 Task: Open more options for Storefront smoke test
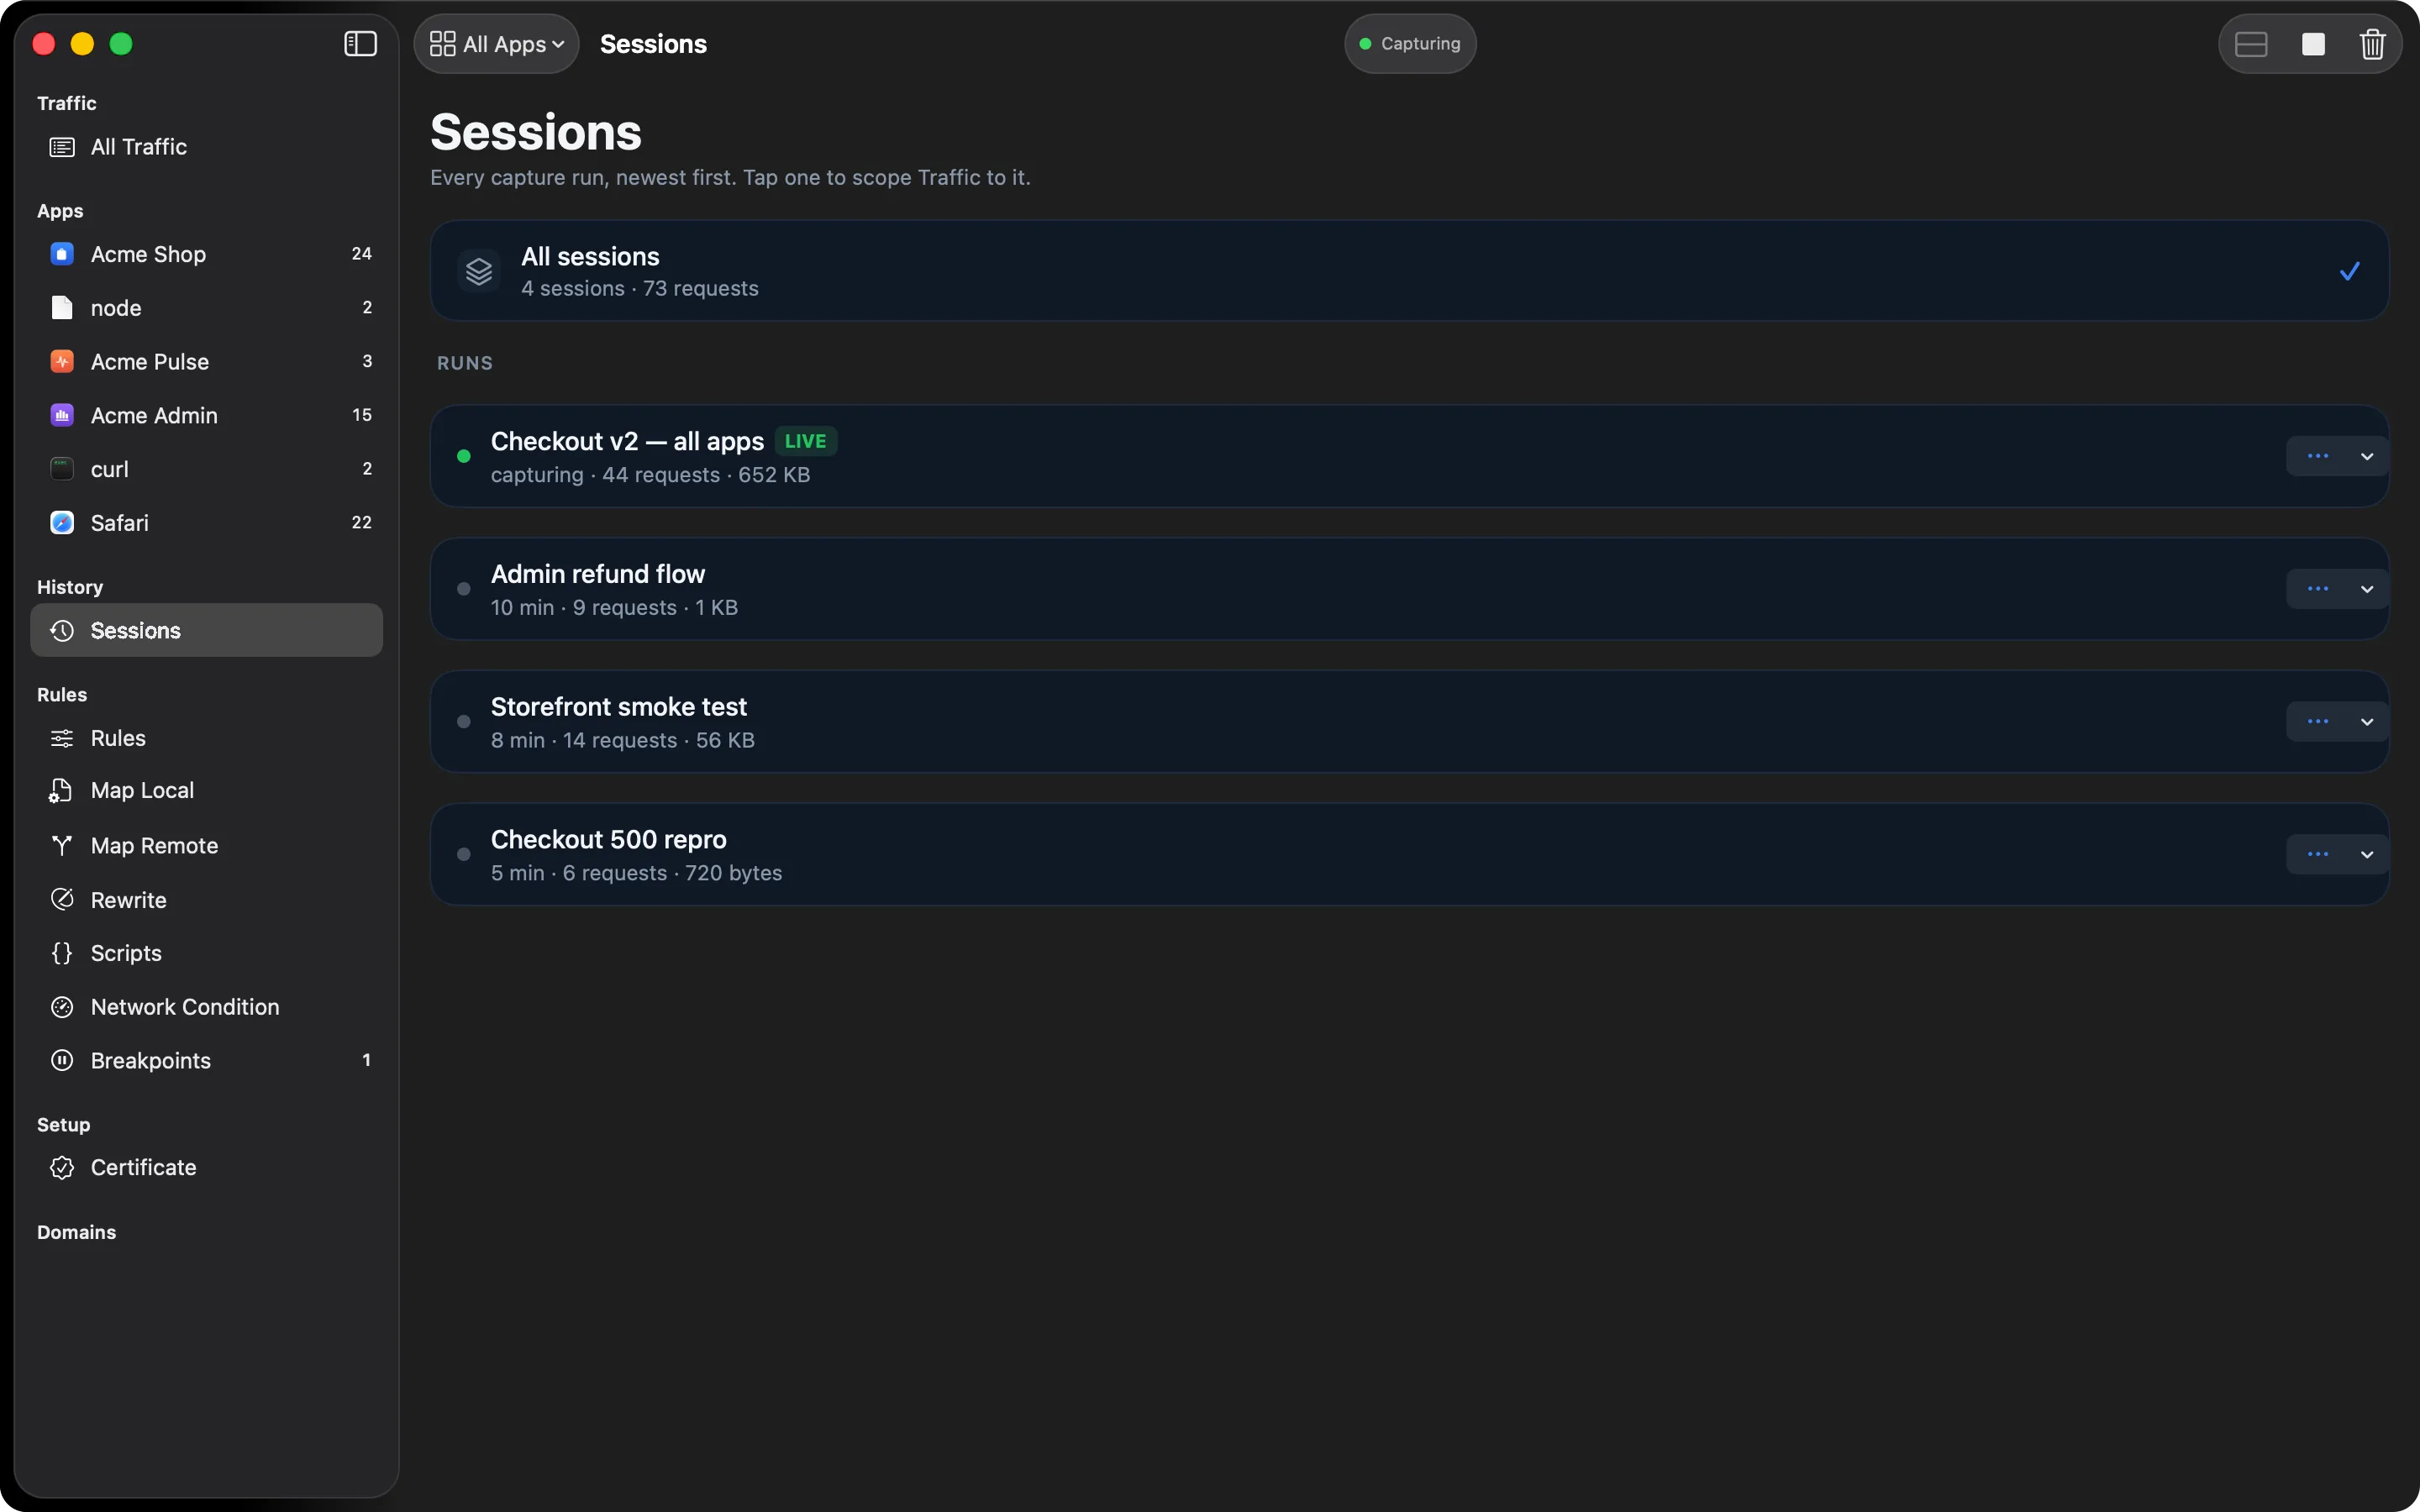point(2318,722)
